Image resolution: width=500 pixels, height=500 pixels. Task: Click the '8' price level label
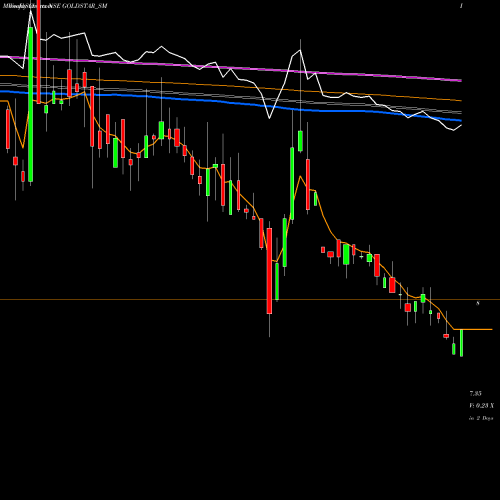coord(478,303)
